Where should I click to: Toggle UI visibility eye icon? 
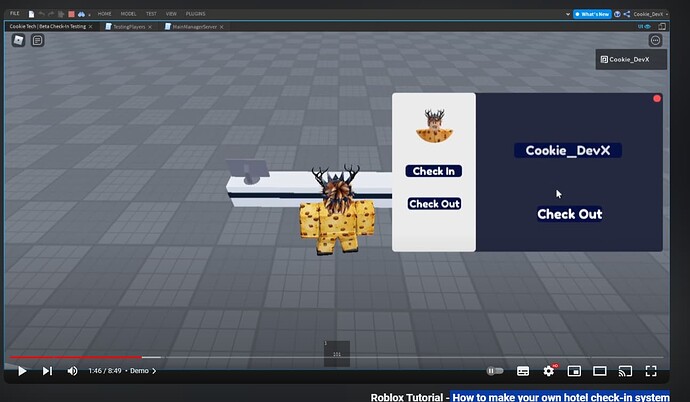click(x=644, y=27)
